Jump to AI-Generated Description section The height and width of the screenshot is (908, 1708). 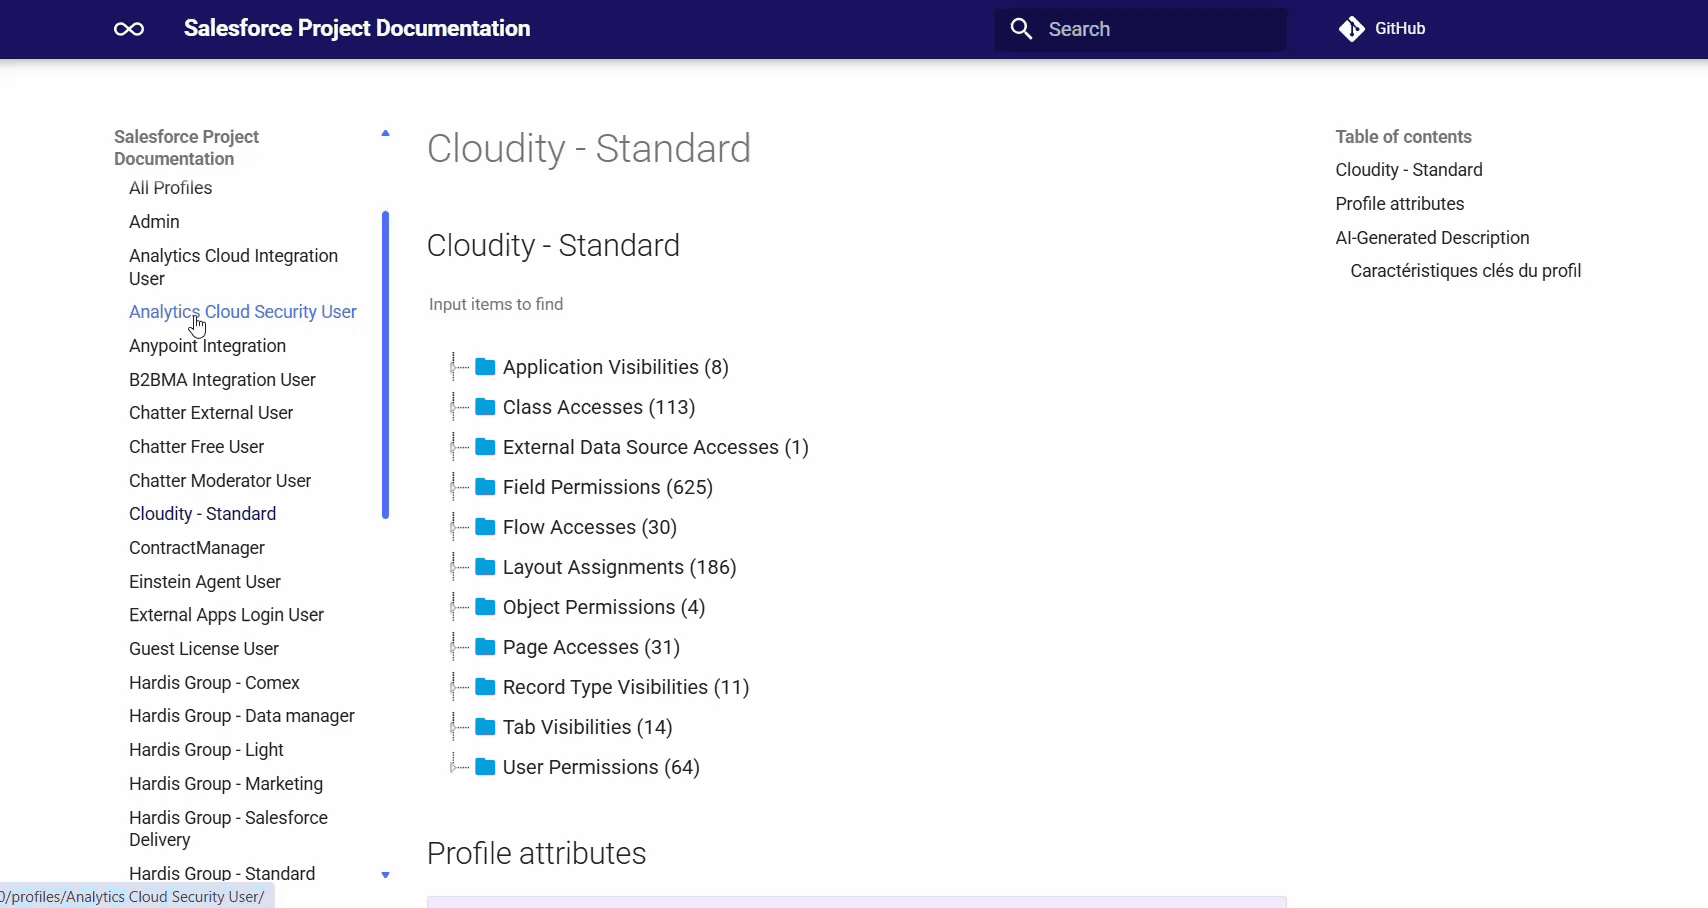(1432, 238)
